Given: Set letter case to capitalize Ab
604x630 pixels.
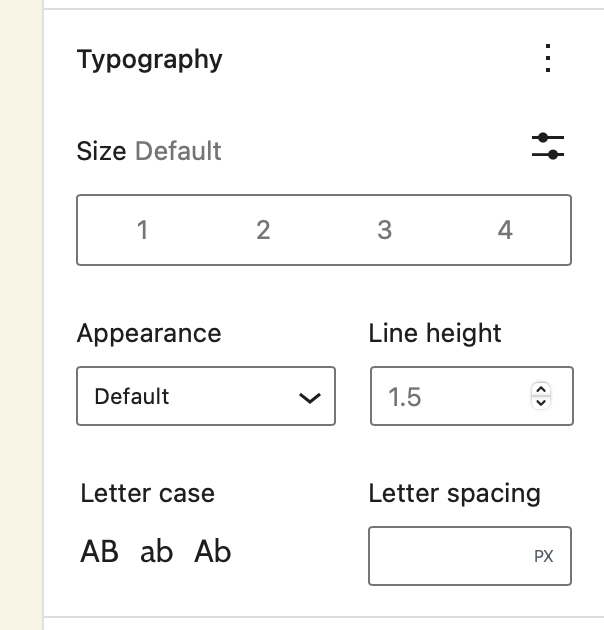Looking at the screenshot, I should pyautogui.click(x=212, y=551).
